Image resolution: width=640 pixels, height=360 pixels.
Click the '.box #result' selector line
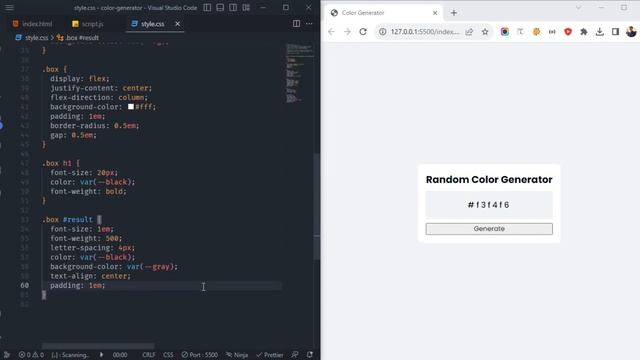point(72,220)
